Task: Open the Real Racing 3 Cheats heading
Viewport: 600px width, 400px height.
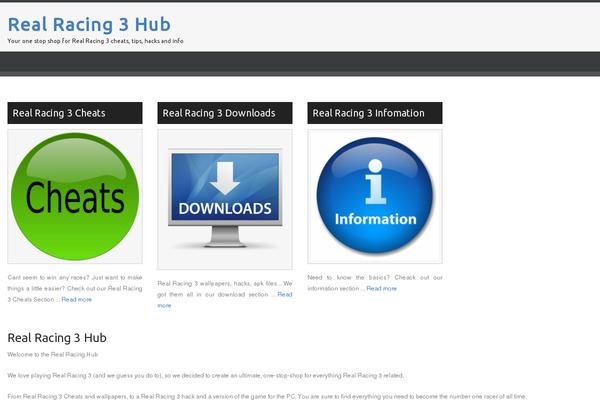Action: pos(59,113)
